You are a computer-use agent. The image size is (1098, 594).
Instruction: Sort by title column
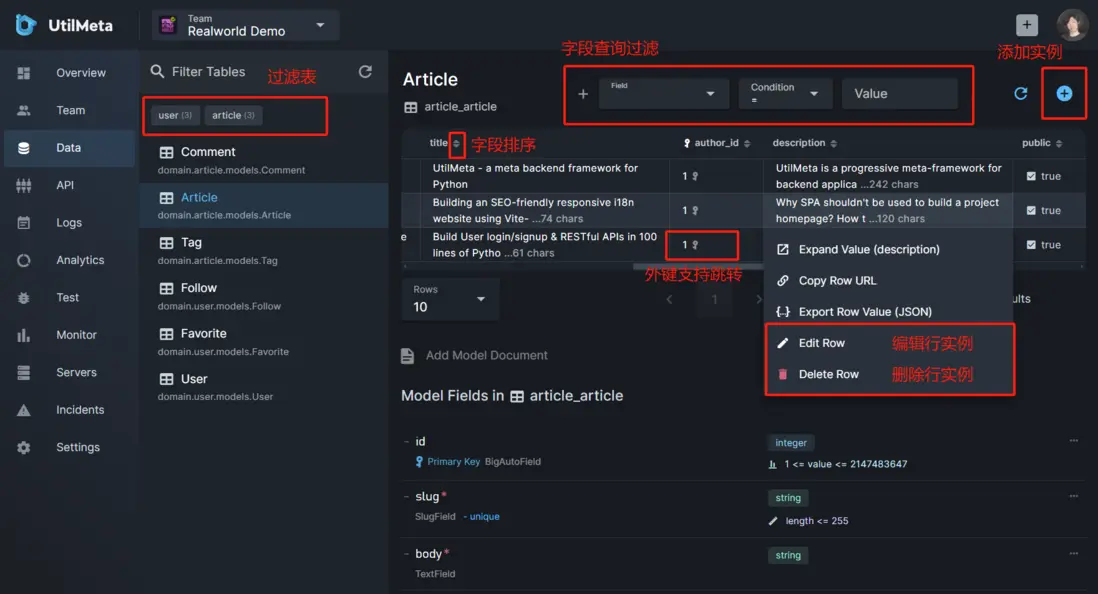point(457,144)
